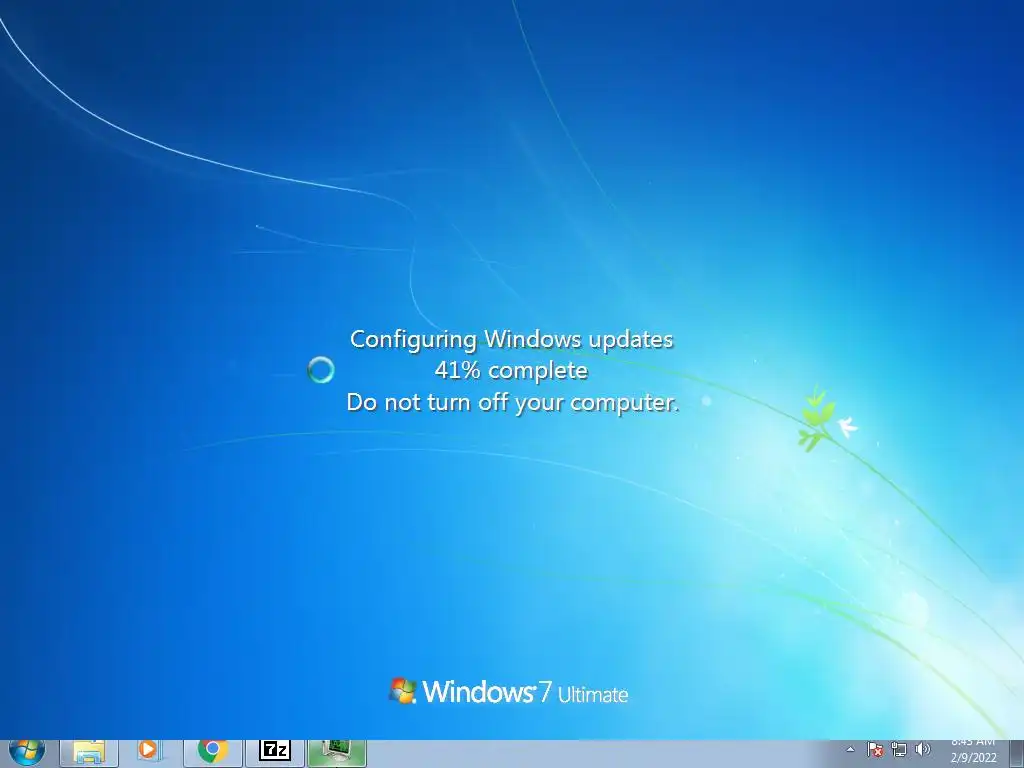Click the 'Configuring Windows updates' text

[x=511, y=340]
